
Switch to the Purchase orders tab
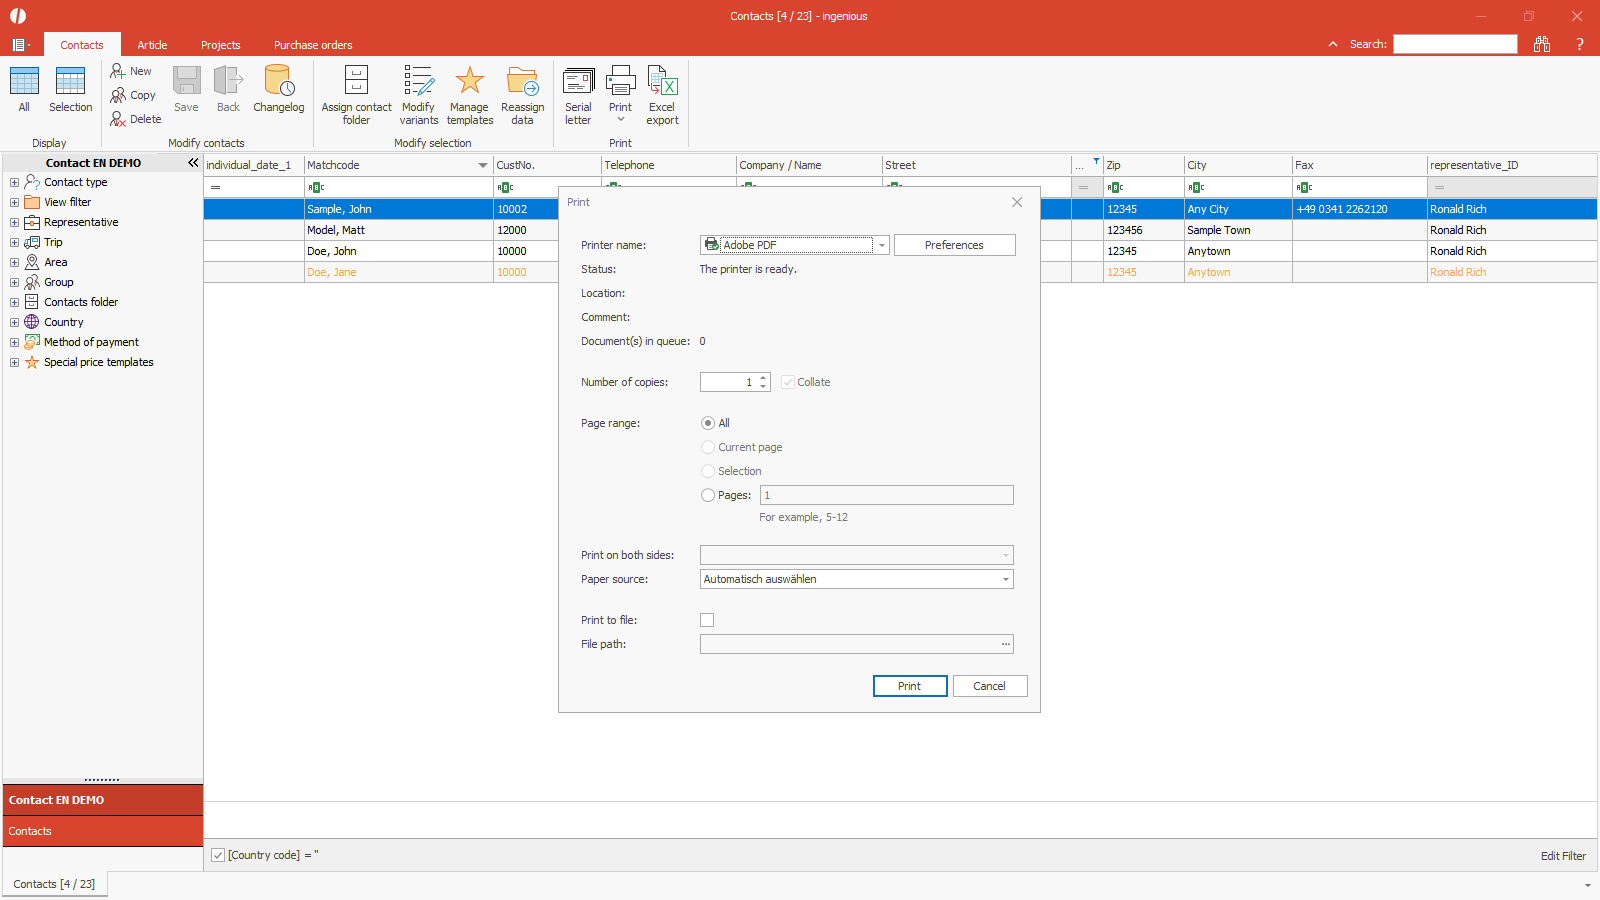tap(313, 45)
